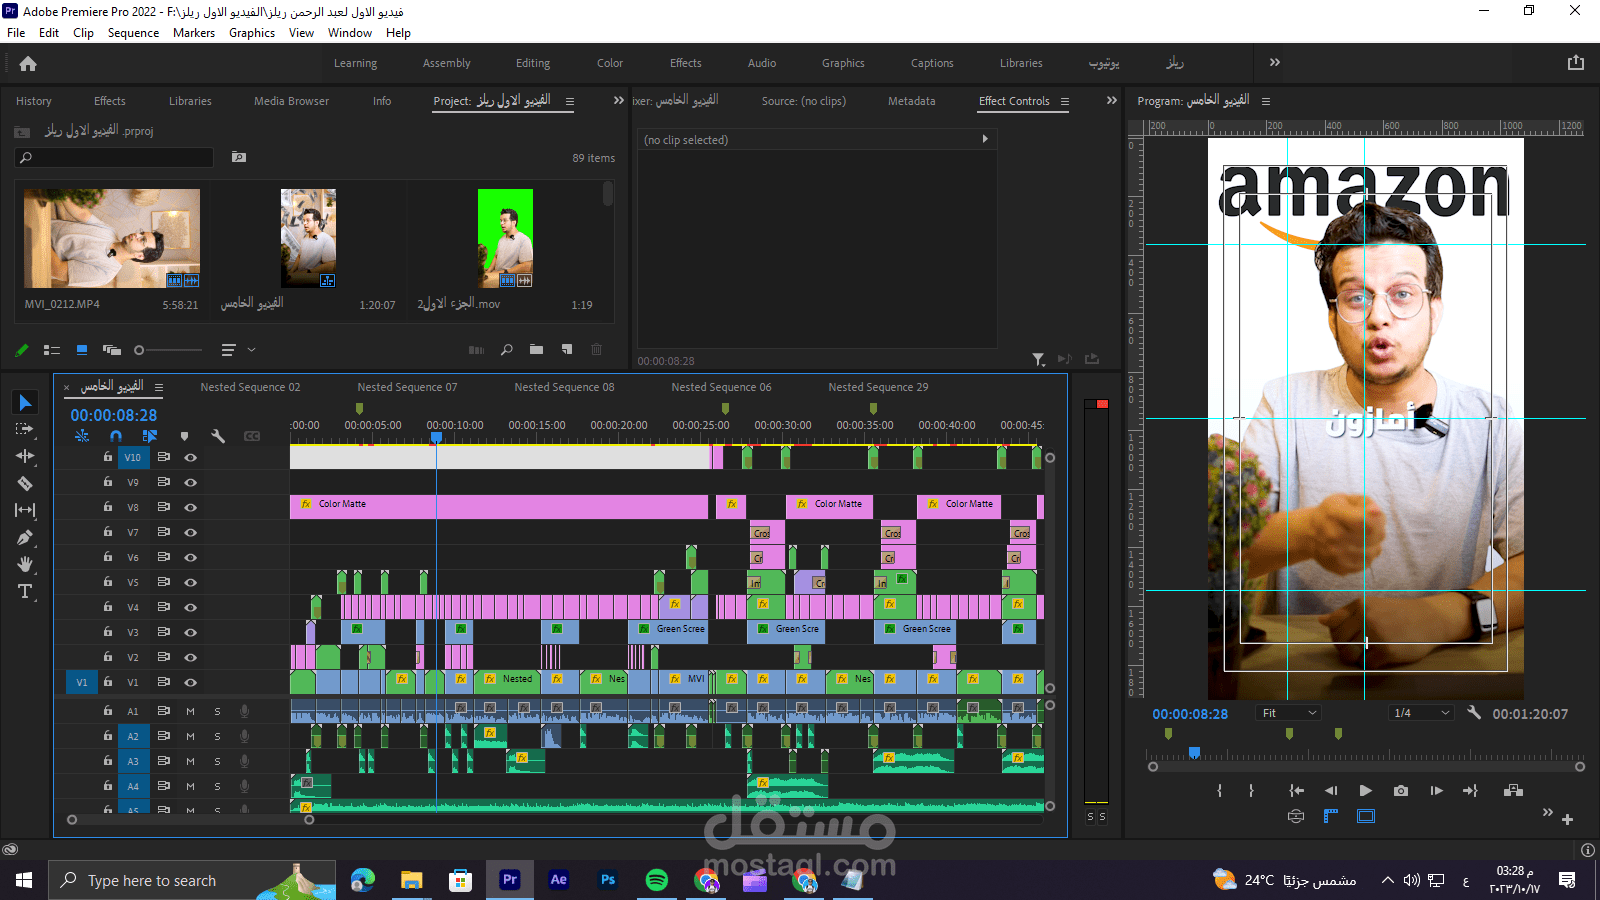The height and width of the screenshot is (900, 1600).
Task: Play the sequence in Program monitor
Action: tap(1366, 790)
